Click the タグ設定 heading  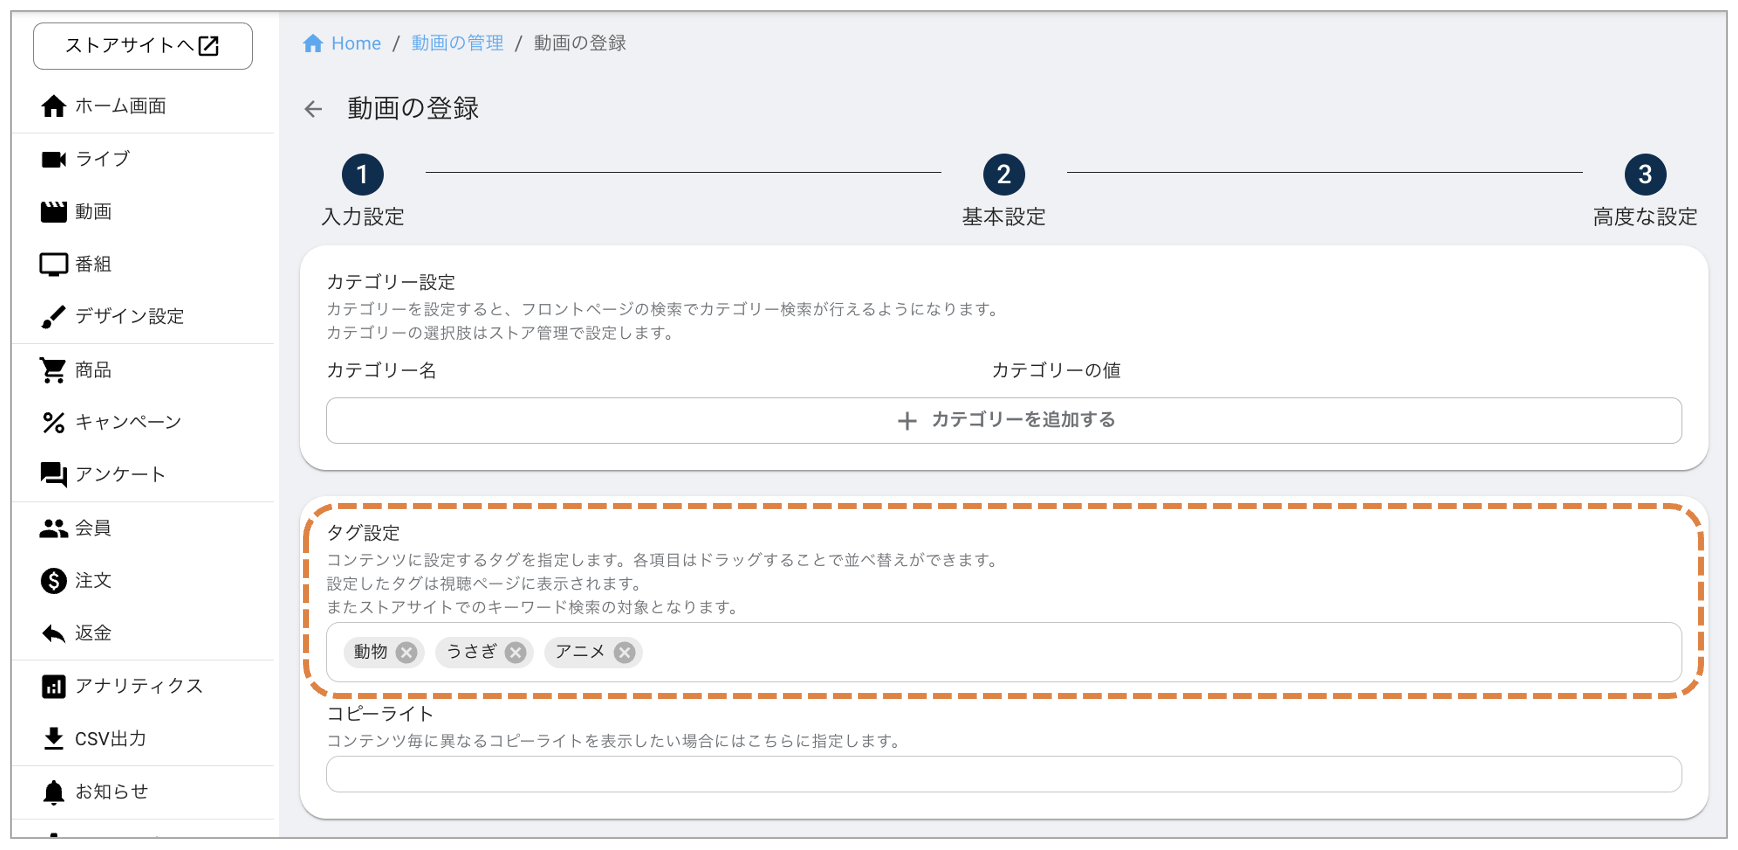[363, 533]
